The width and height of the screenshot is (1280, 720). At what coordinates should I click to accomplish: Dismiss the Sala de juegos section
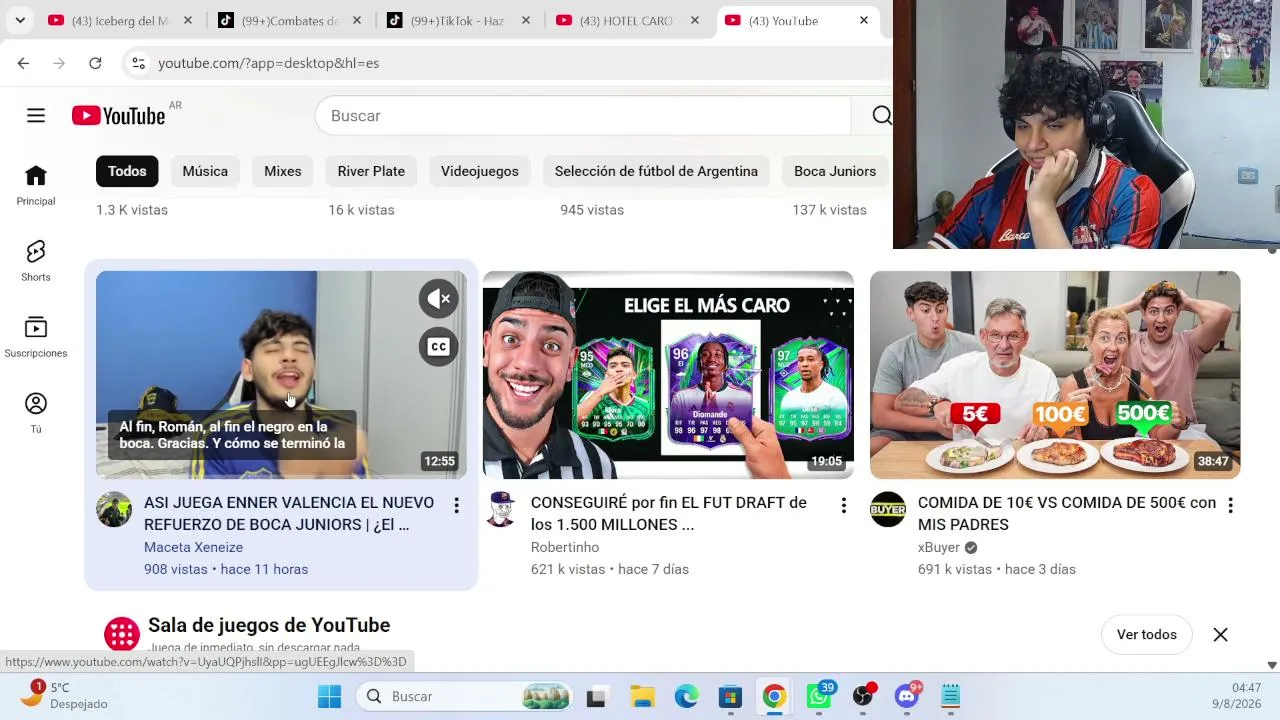click(x=1221, y=635)
